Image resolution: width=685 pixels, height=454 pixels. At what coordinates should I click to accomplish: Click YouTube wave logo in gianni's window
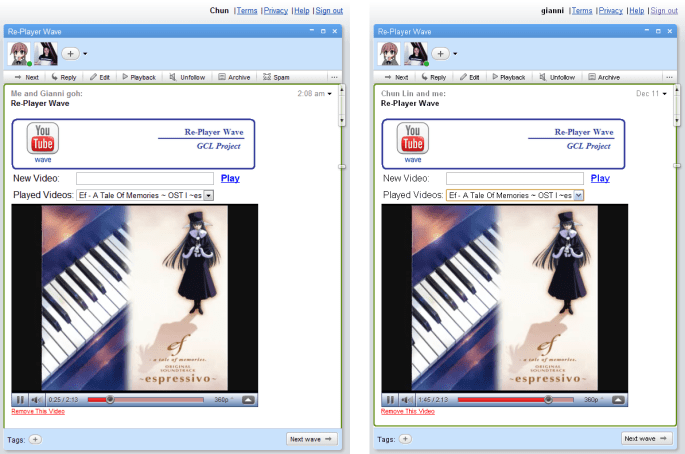(413, 142)
